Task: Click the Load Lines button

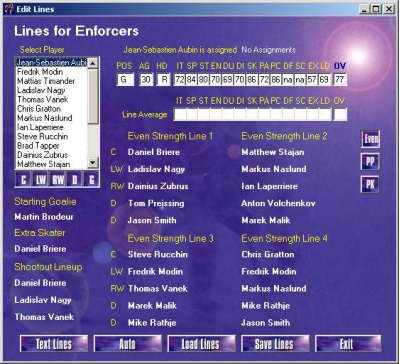Action: 201,344
